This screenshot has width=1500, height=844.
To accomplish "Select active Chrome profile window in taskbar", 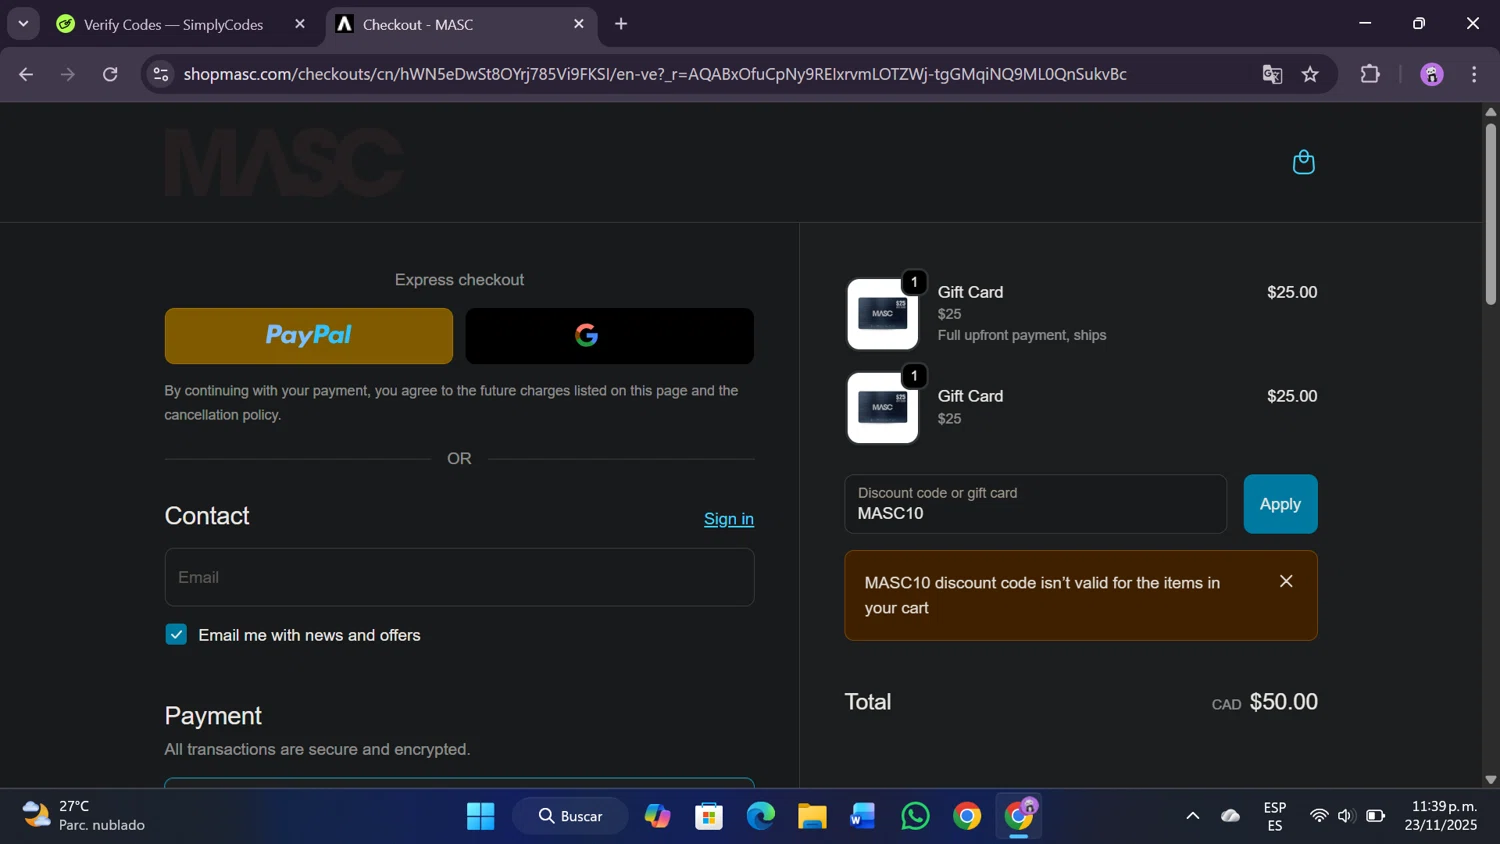I will [x=1019, y=816].
